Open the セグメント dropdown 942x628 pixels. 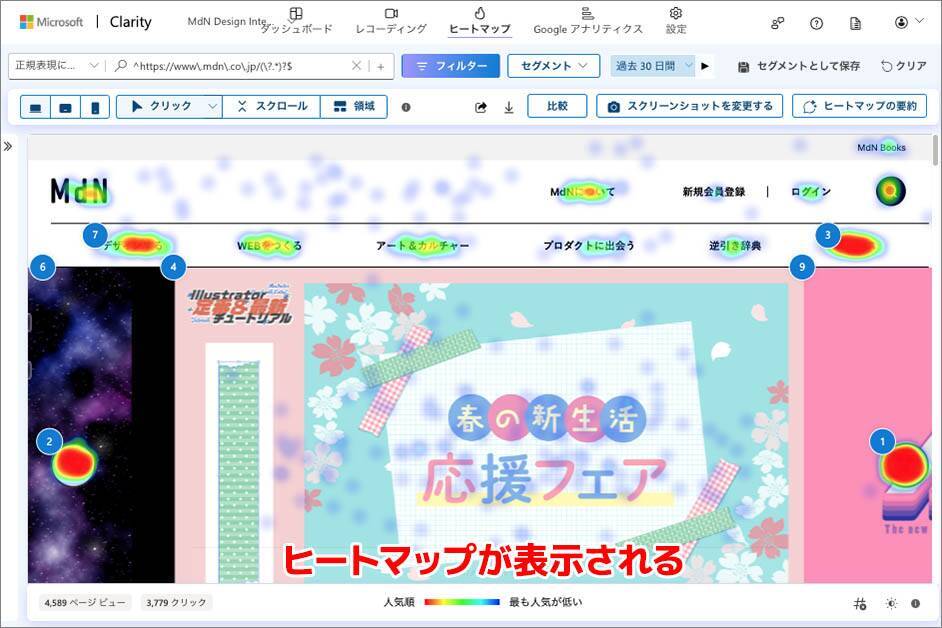[553, 66]
